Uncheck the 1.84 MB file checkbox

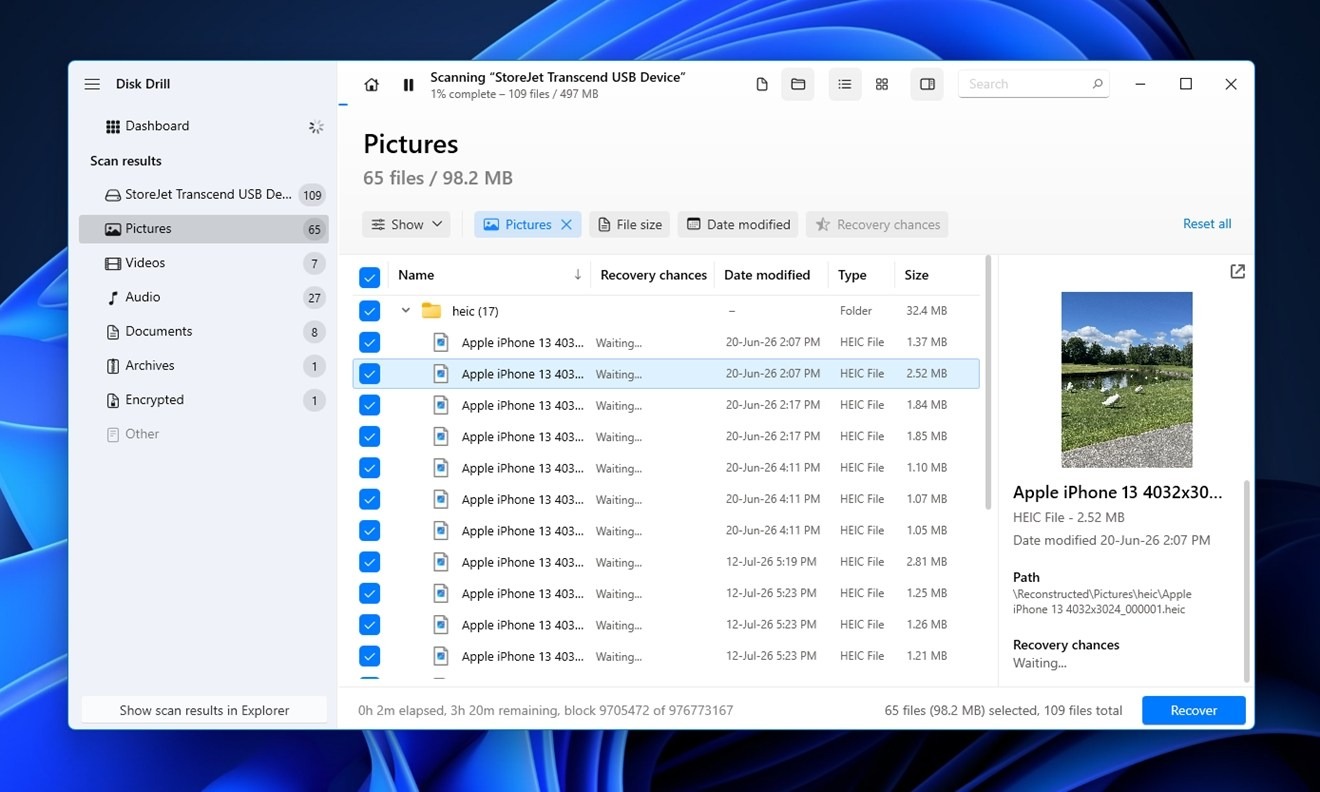pyautogui.click(x=369, y=405)
